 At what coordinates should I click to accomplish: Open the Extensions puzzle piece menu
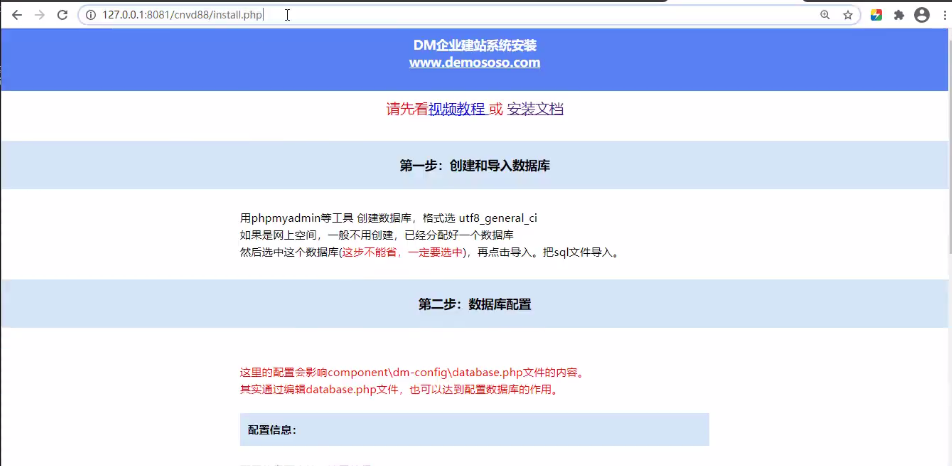pos(899,15)
